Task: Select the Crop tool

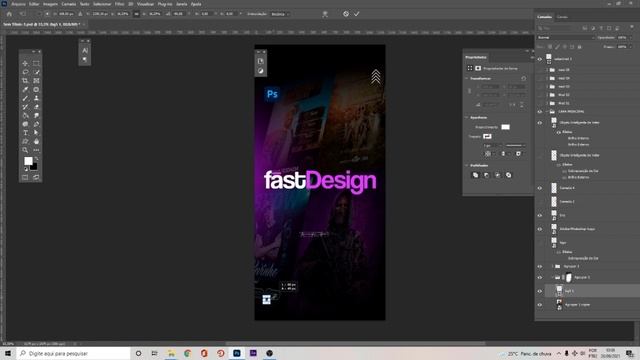Action: point(25,81)
